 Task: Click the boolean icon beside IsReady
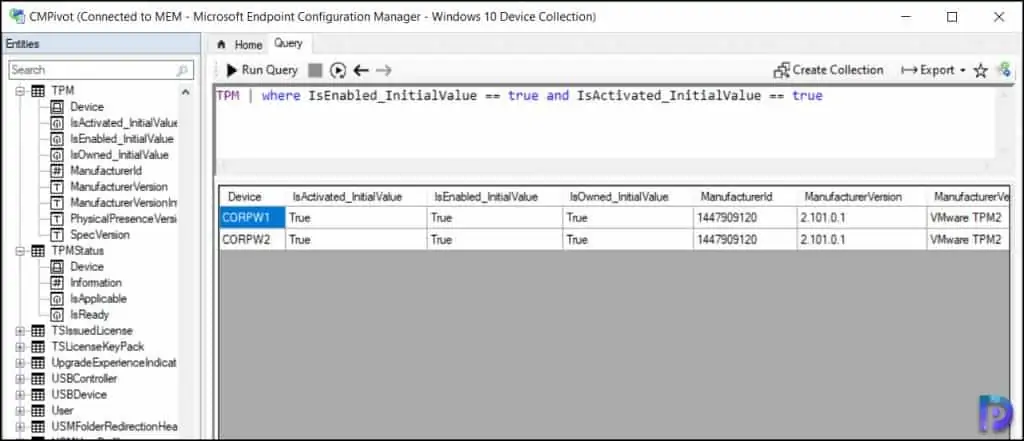click(x=57, y=315)
